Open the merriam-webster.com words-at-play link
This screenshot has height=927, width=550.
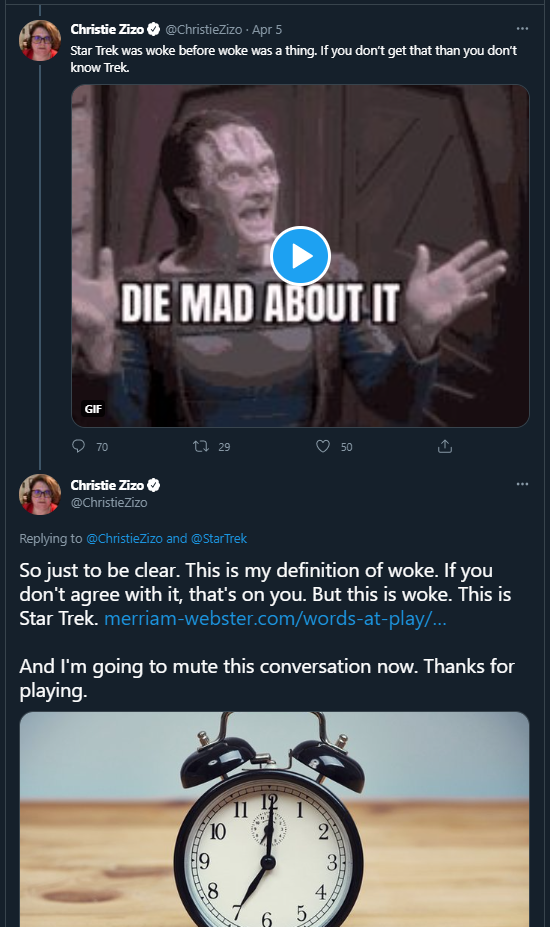(275, 618)
